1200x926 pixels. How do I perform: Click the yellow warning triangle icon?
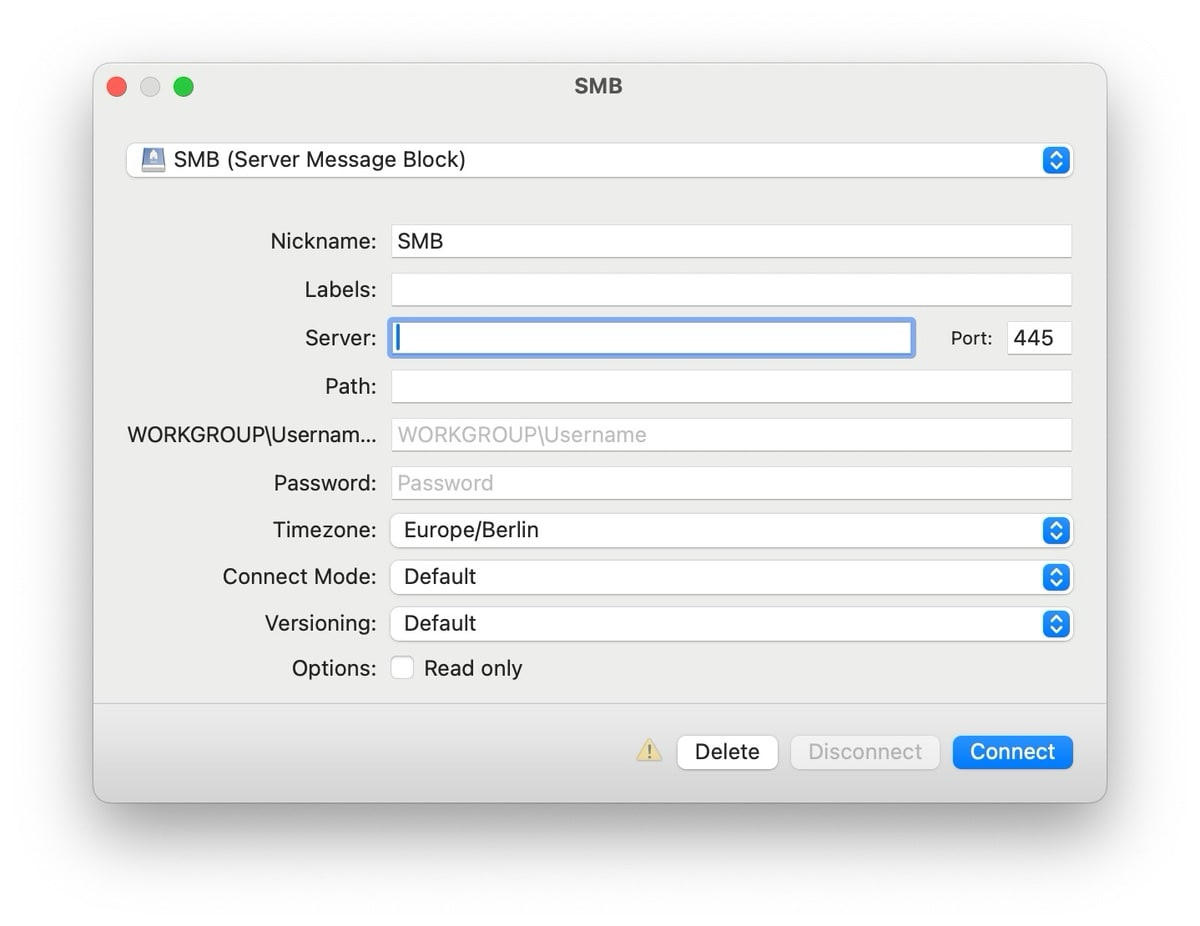(x=649, y=750)
